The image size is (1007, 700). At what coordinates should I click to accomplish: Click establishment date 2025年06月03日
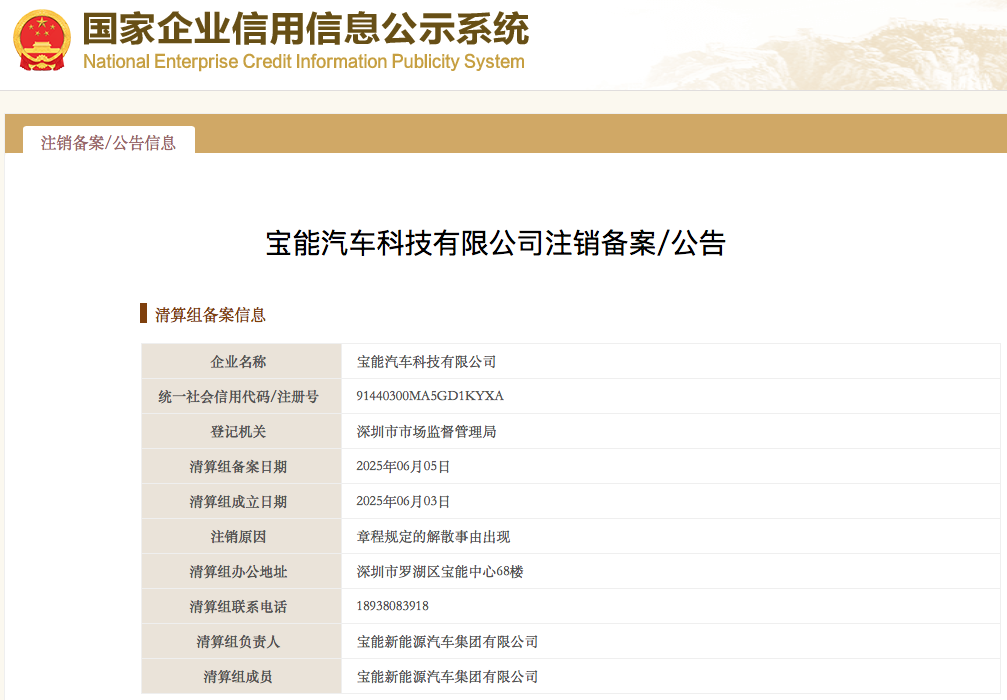point(403,501)
